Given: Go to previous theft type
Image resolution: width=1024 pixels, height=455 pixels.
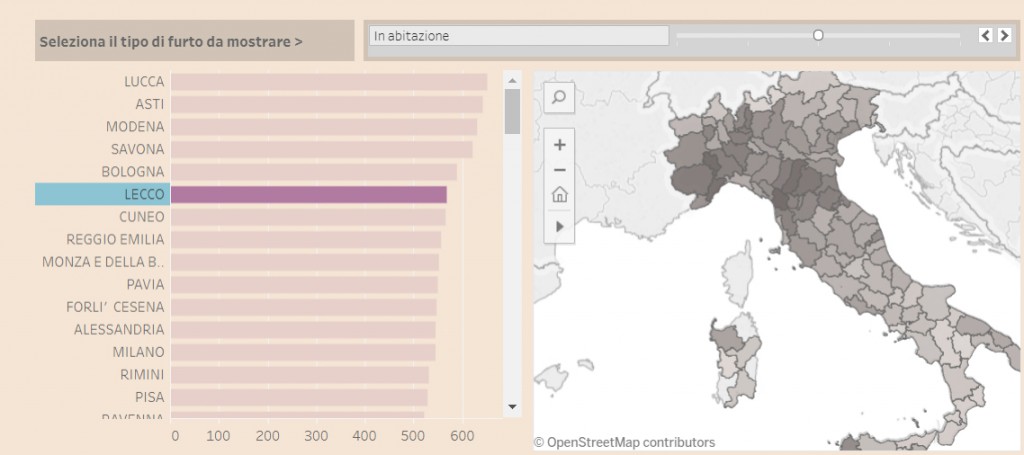Looking at the screenshot, I should pyautogui.click(x=985, y=35).
